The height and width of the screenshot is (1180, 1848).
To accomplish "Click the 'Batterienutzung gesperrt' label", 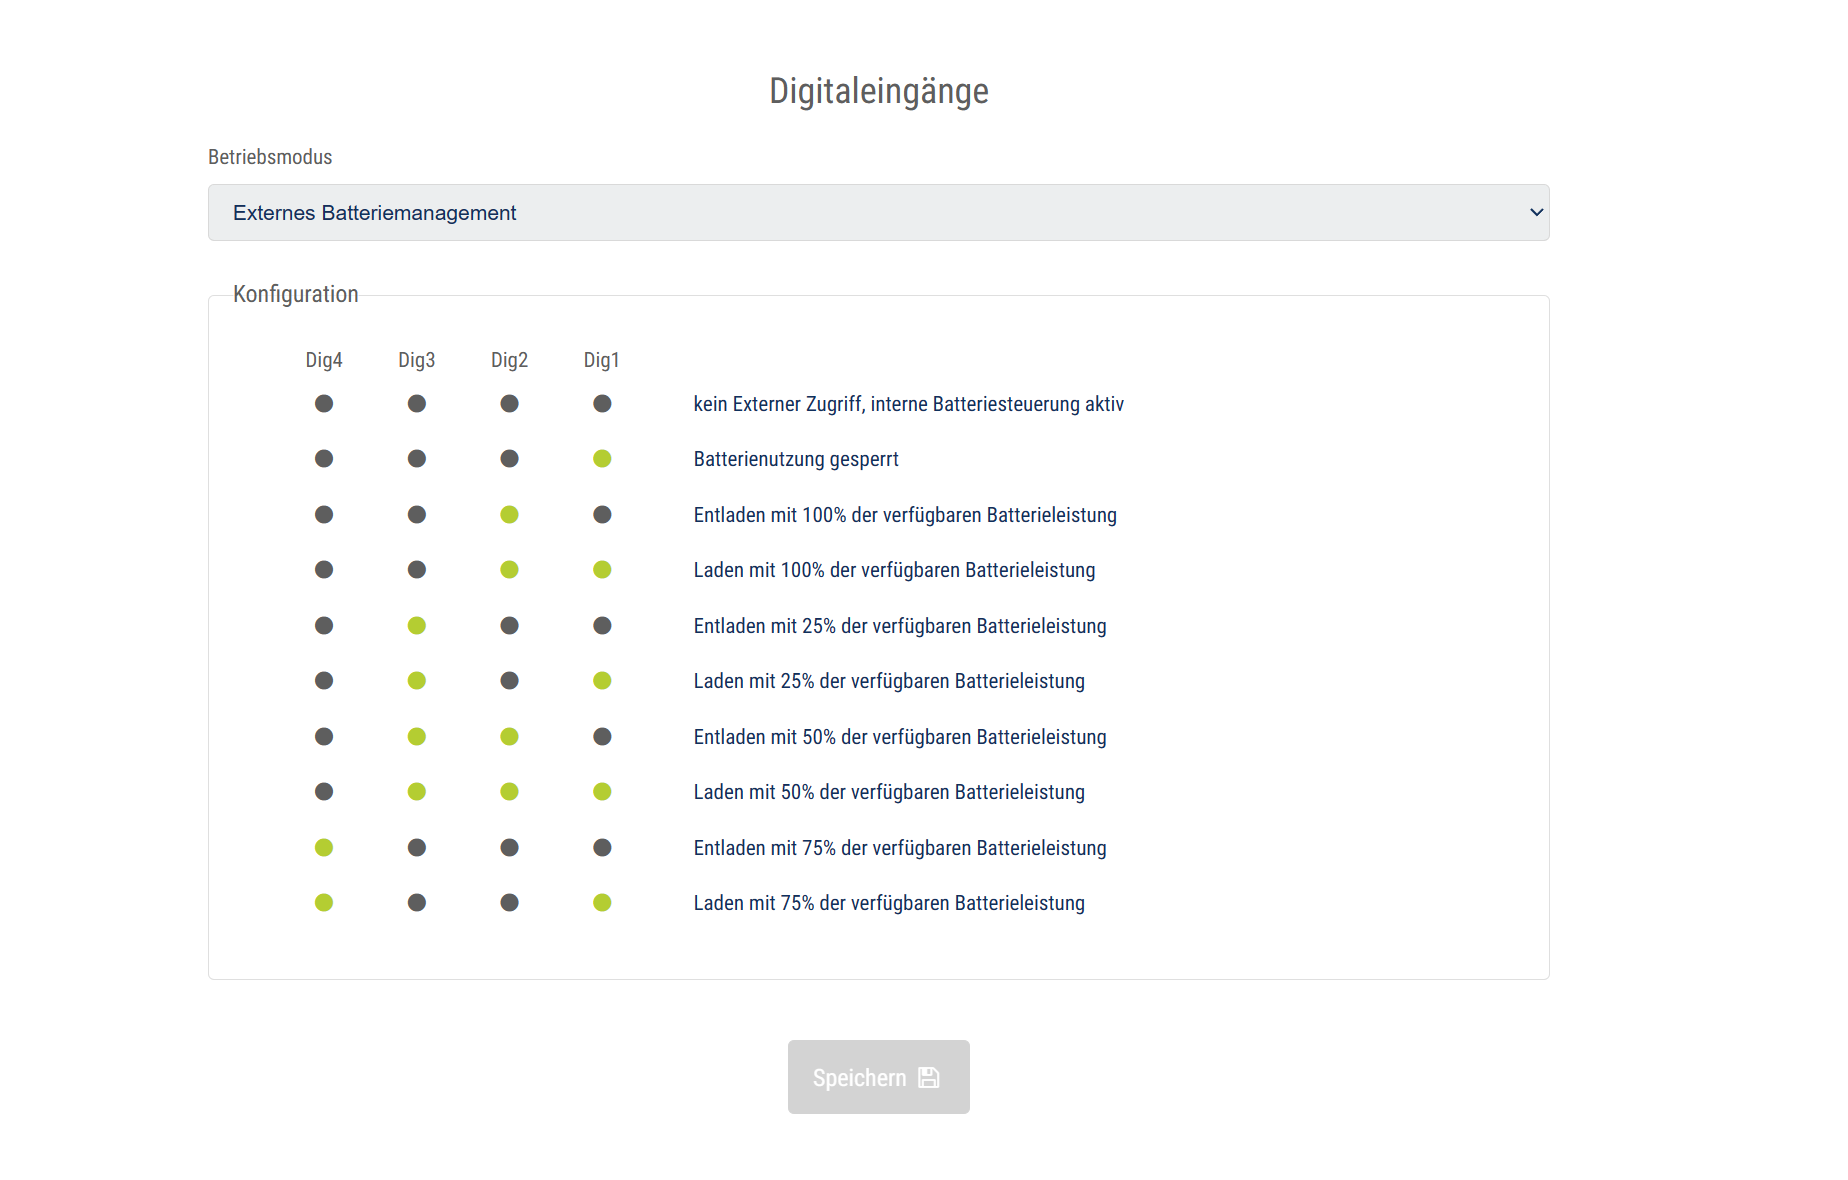I will pyautogui.click(x=796, y=459).
